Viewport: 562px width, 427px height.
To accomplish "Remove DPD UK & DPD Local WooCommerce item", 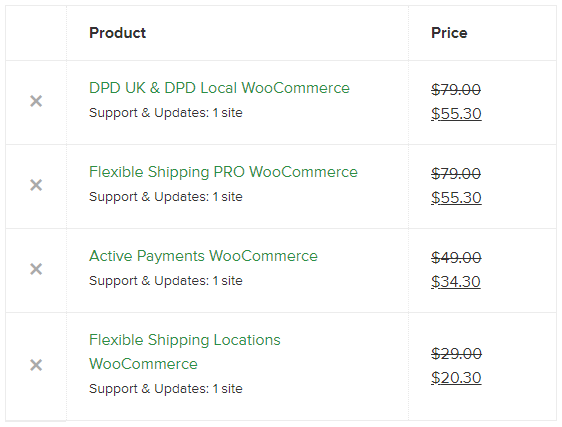I will [x=36, y=101].
